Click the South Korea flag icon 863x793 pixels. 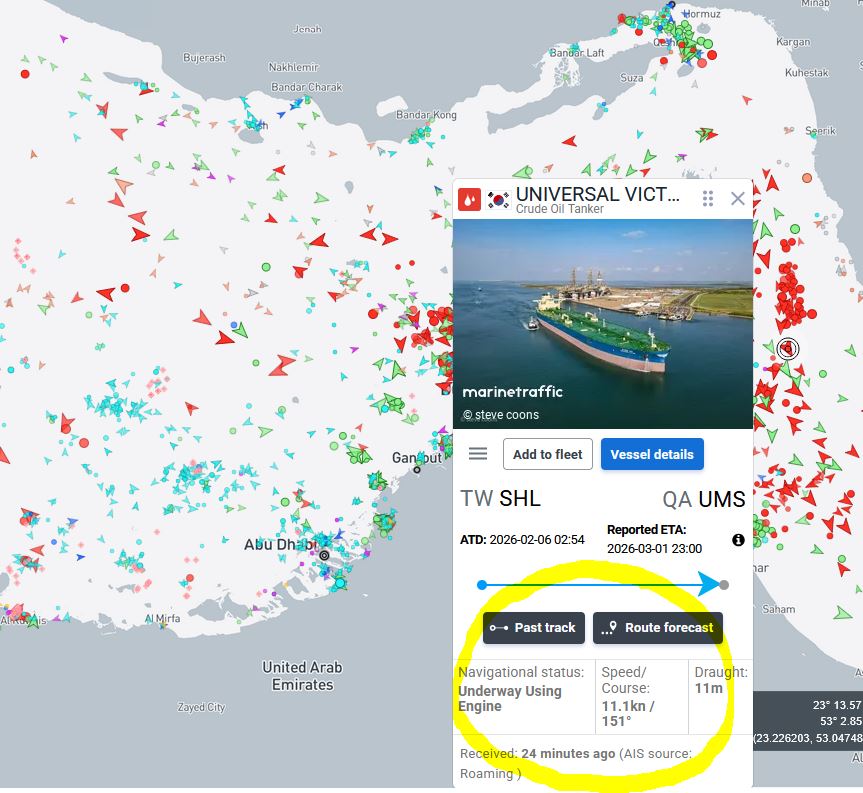498,200
